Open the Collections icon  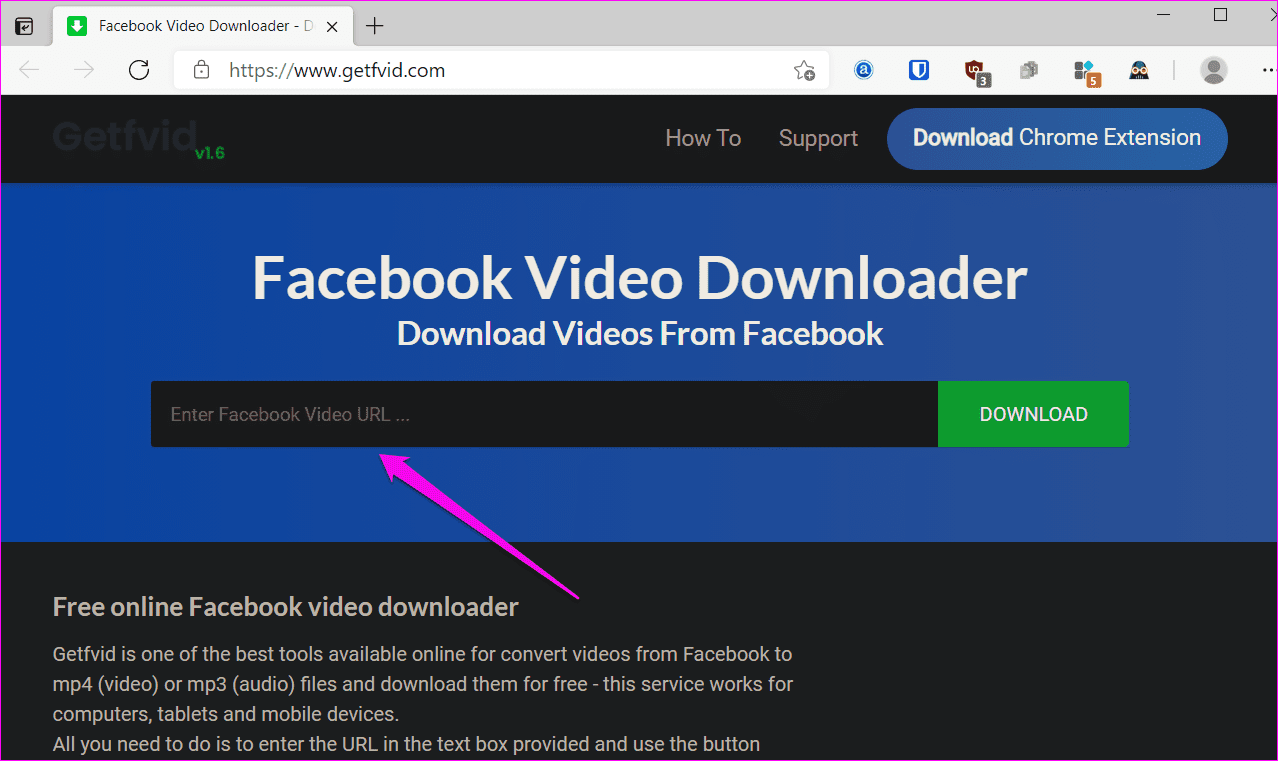point(1028,70)
